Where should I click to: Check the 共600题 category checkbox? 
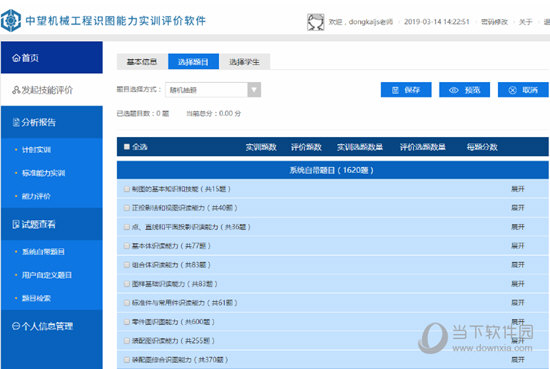127,322
